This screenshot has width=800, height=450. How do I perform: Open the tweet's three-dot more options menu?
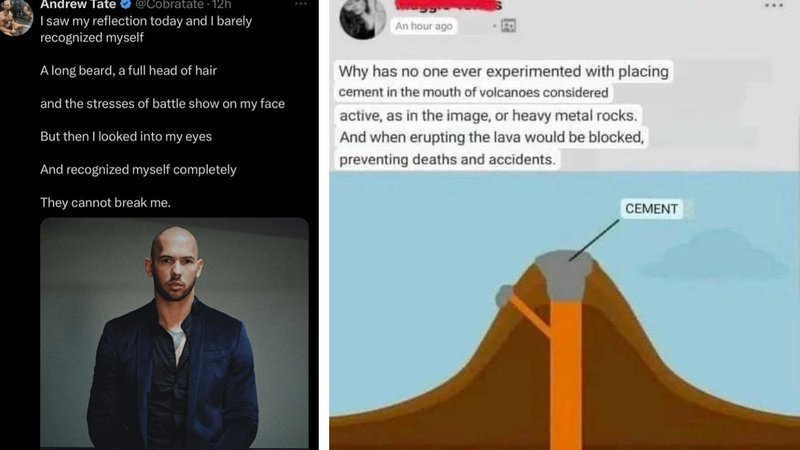pyautogui.click(x=301, y=4)
